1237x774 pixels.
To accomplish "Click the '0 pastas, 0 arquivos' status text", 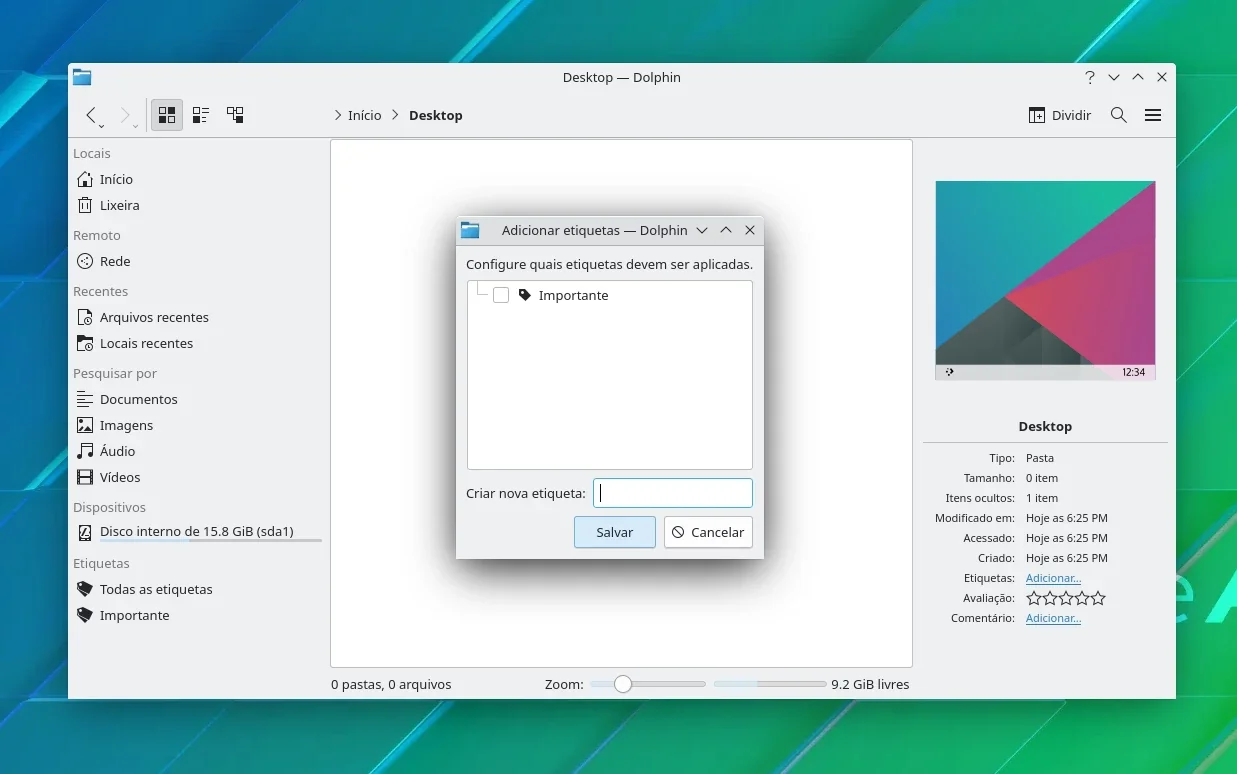I will point(391,684).
